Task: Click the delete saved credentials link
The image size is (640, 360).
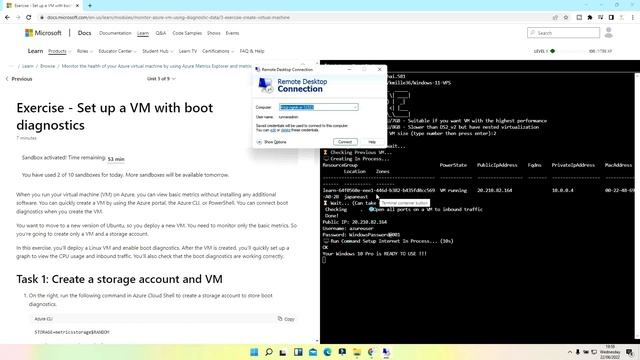Action: coord(285,130)
